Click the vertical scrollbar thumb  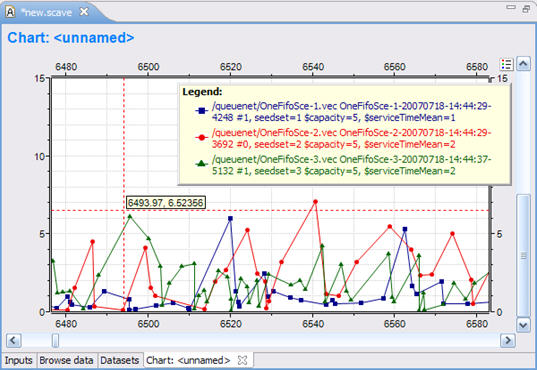coord(523,256)
